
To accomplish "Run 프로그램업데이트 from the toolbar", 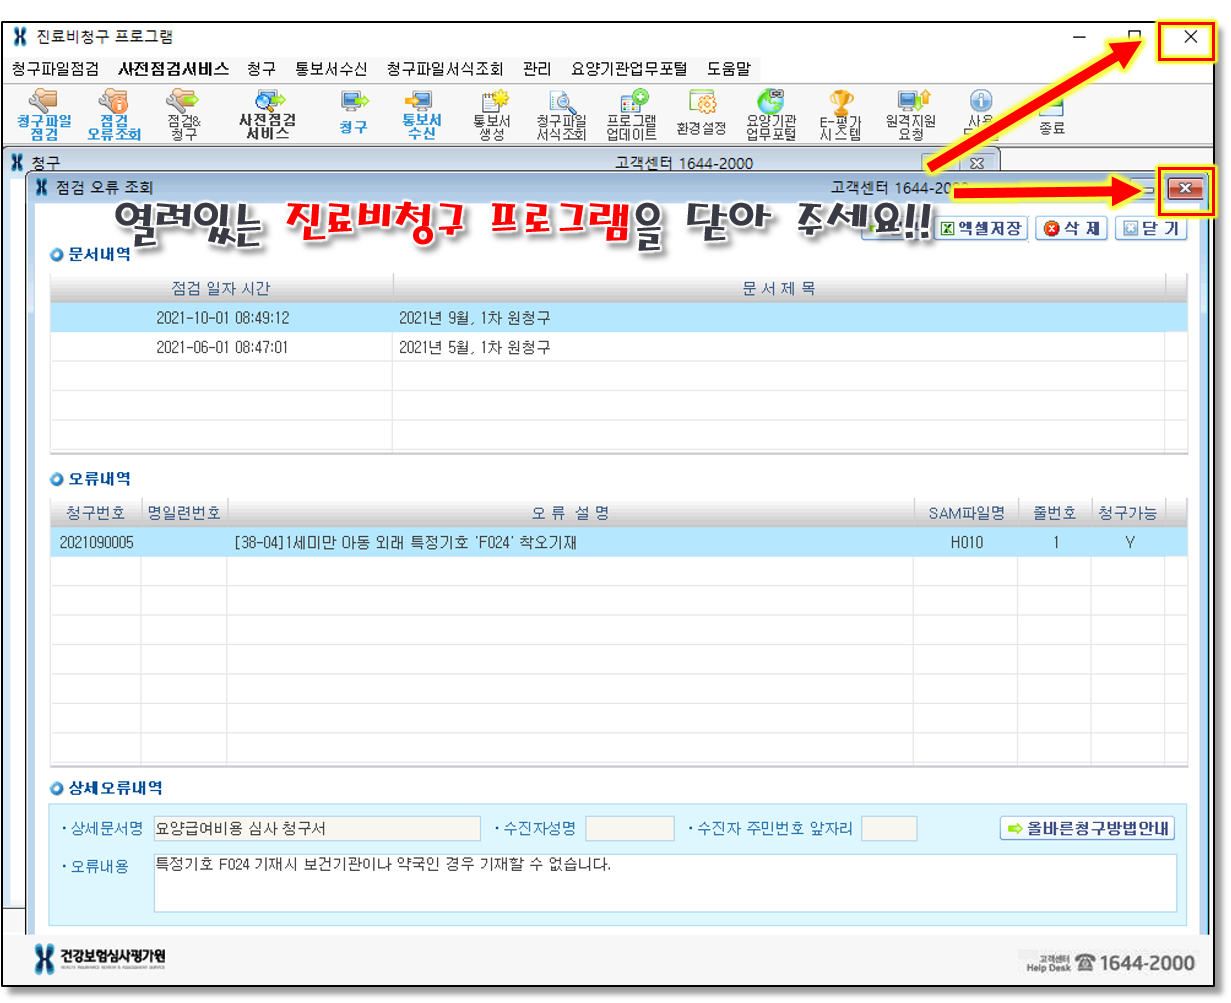I will click(632, 114).
